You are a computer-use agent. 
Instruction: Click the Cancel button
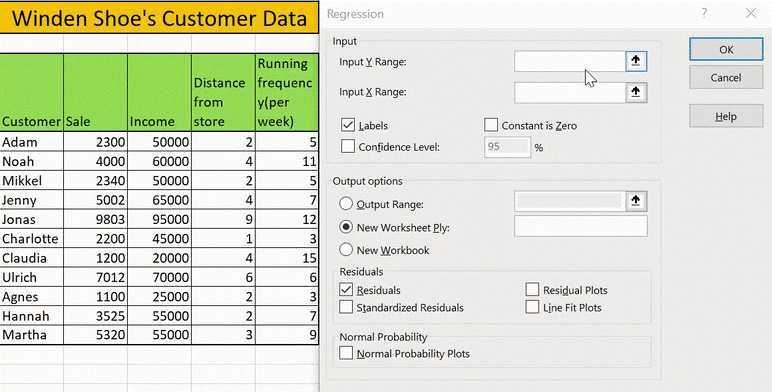[726, 78]
